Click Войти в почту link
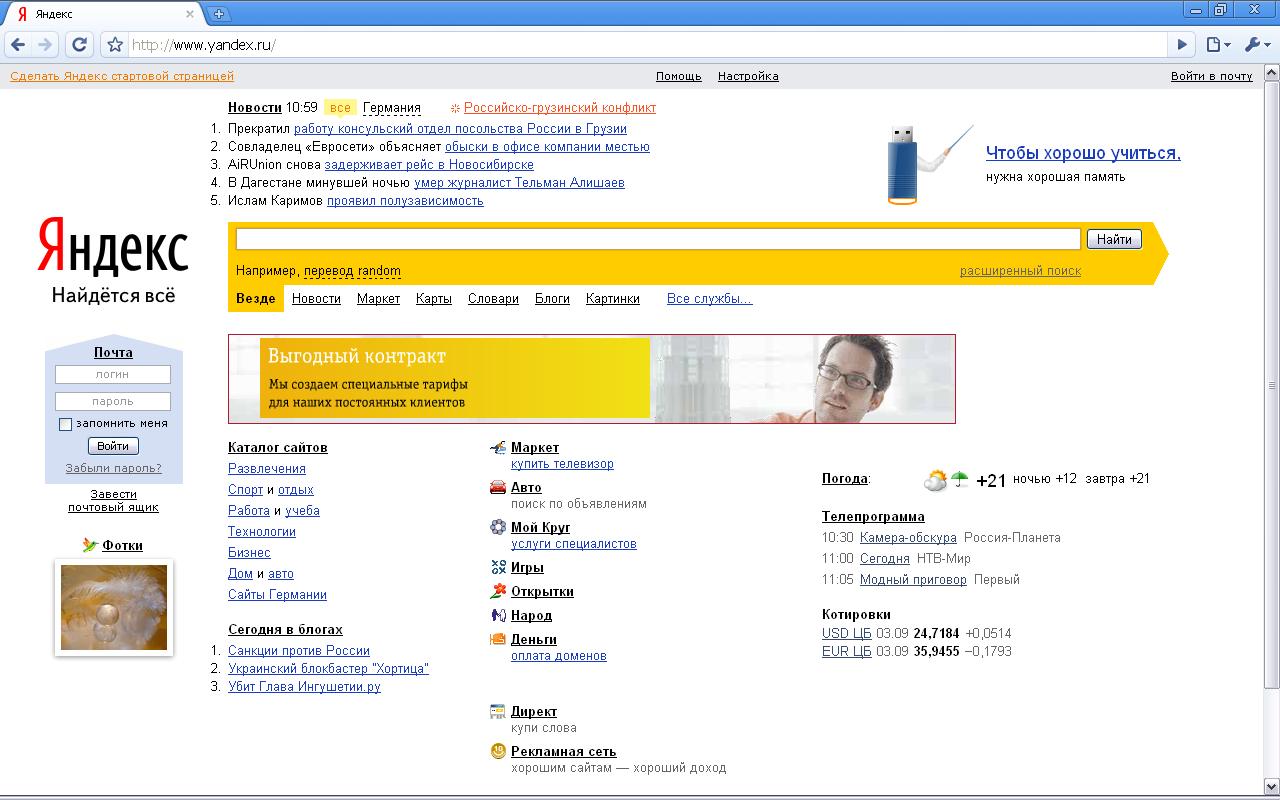The image size is (1280, 800). [1211, 76]
